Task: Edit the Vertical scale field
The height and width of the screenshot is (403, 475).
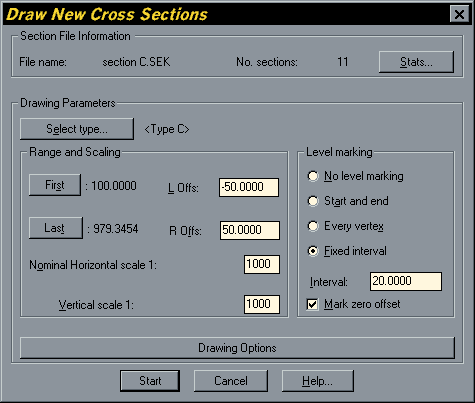Action: pos(262,304)
